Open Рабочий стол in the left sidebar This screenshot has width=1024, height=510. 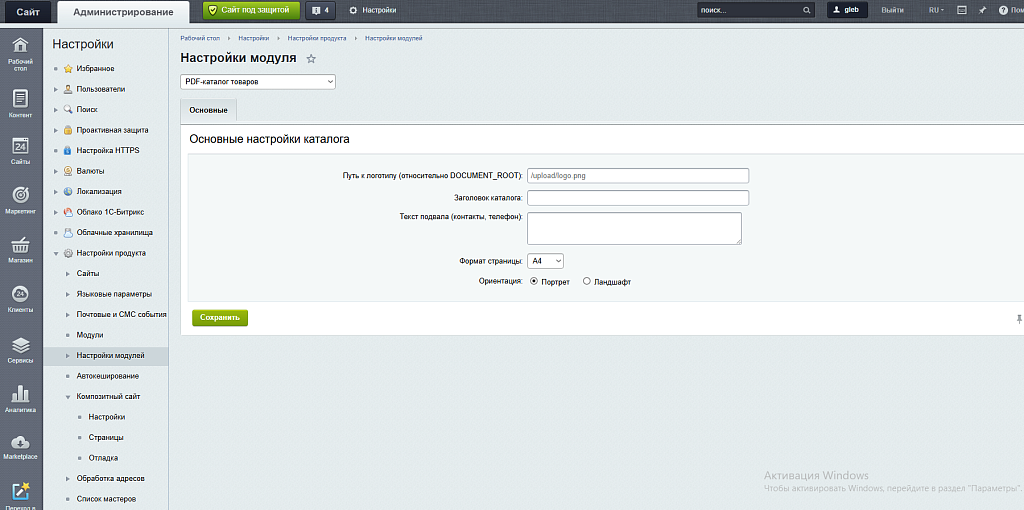click(21, 54)
